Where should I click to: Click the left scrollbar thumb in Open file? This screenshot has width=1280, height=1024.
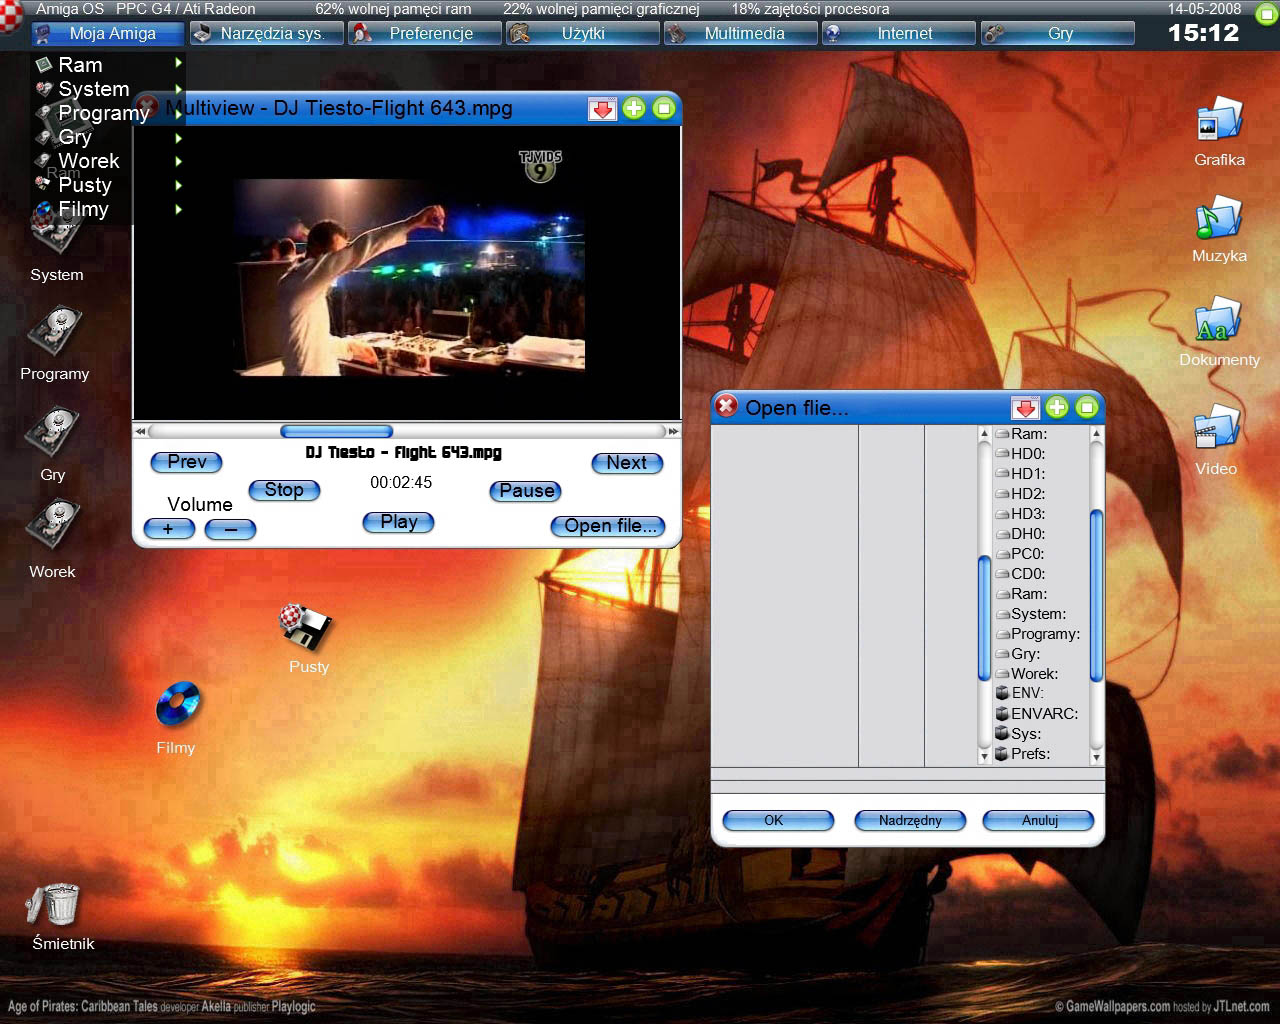pos(984,618)
